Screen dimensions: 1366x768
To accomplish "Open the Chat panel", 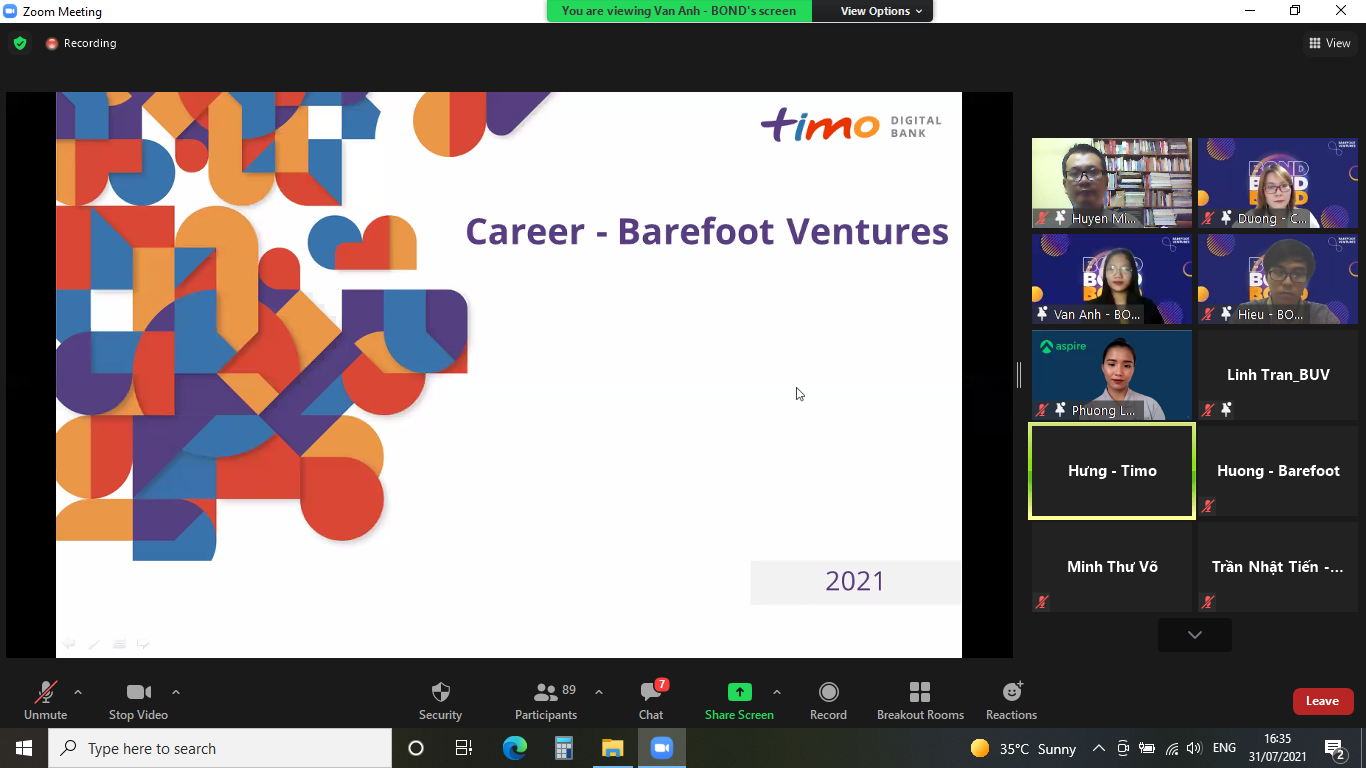I will (x=651, y=692).
